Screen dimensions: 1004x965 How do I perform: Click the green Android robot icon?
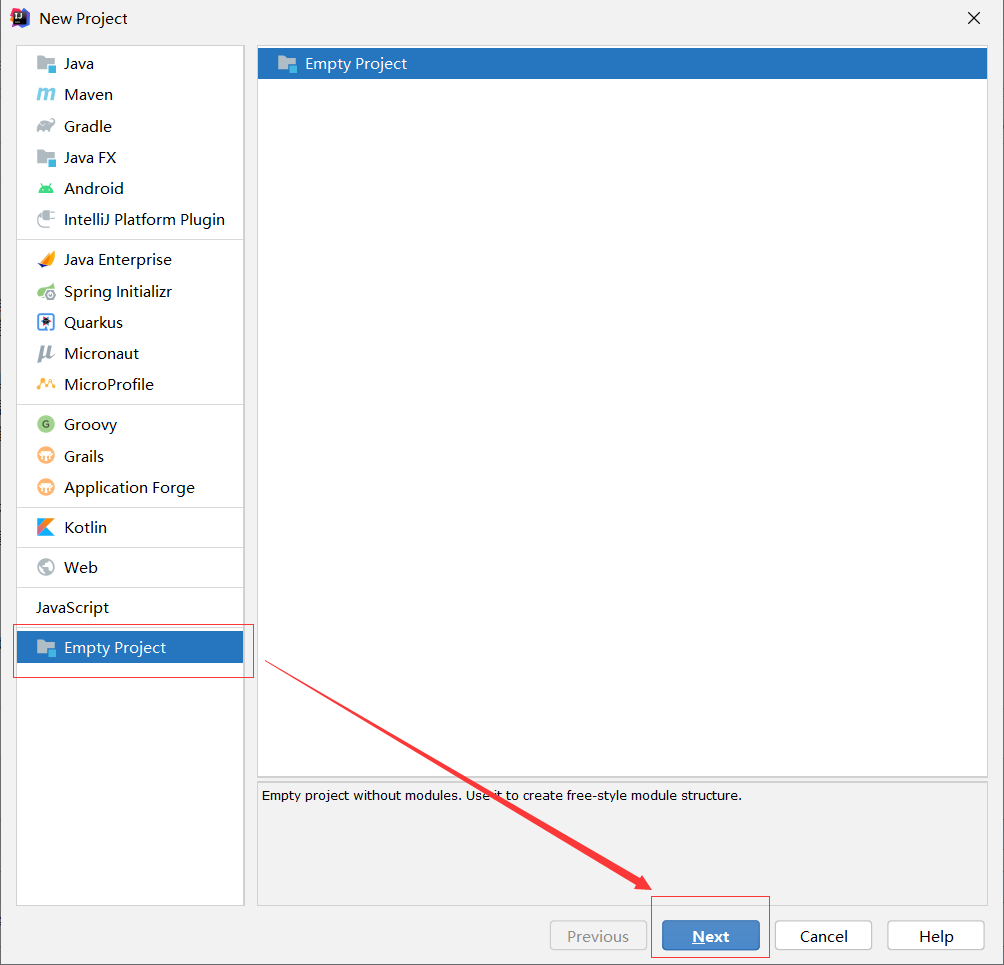(46, 188)
